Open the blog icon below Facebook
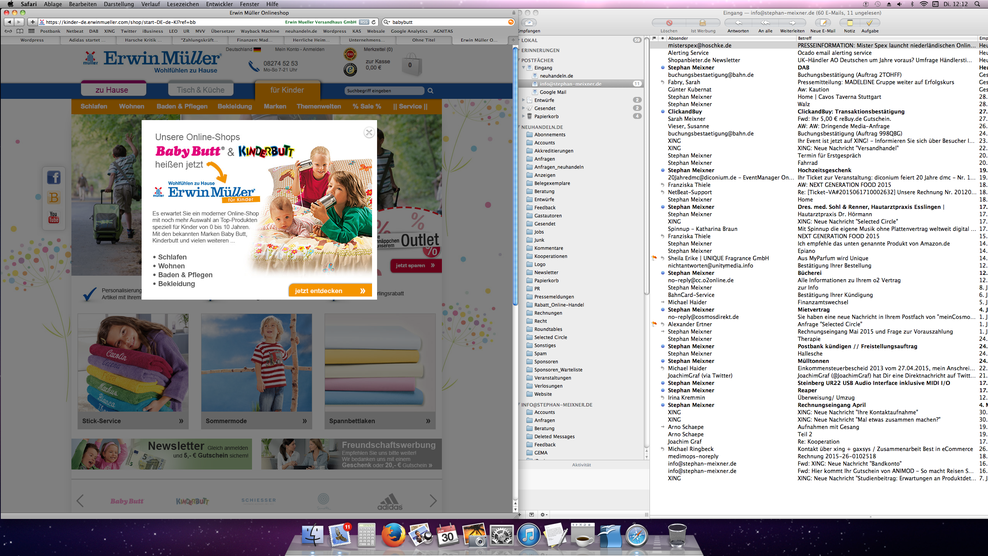The image size is (988, 556). click(x=54, y=198)
